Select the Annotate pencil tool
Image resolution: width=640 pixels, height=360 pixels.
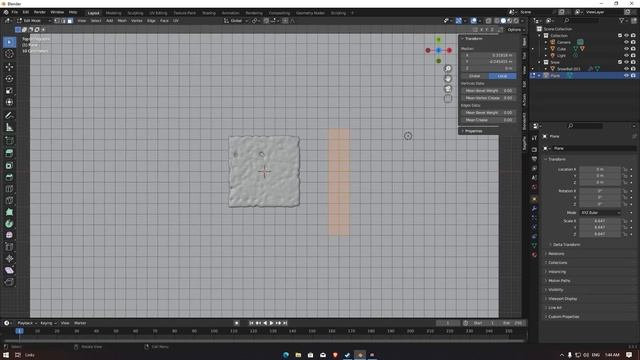tap(9, 116)
